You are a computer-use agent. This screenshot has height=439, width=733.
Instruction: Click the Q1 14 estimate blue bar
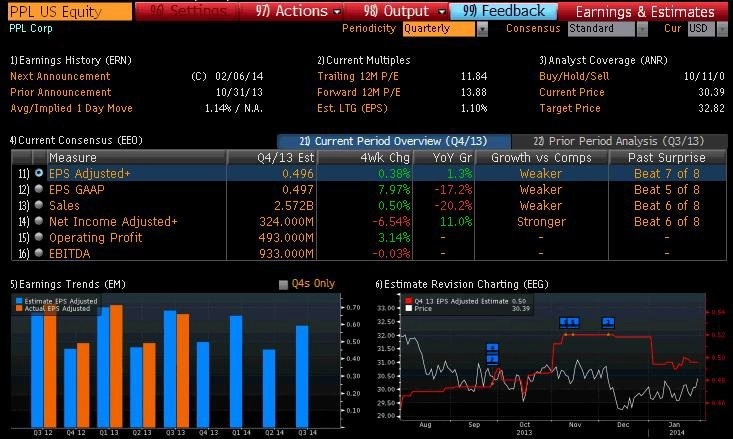click(x=236, y=371)
